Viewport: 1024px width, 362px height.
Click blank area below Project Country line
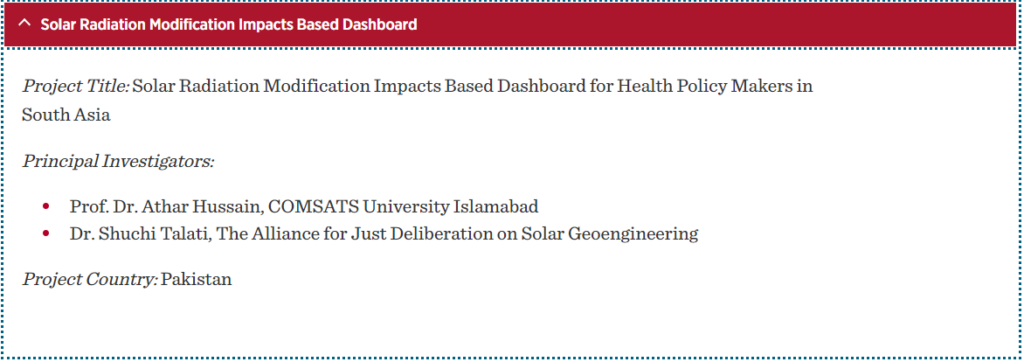tap(509, 323)
